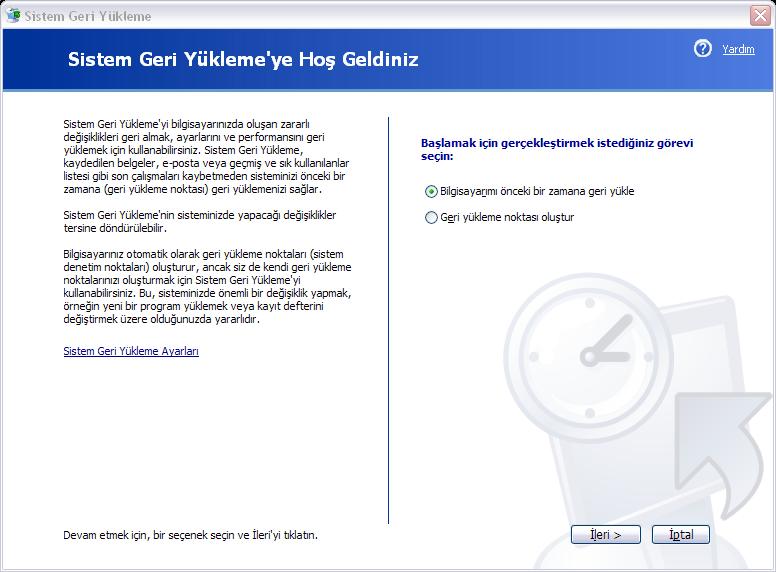Click paragraph starting 'Sistem Geri Yükleme'yi bilgisayarınızda'
This screenshot has width=776, height=572.
coord(206,156)
